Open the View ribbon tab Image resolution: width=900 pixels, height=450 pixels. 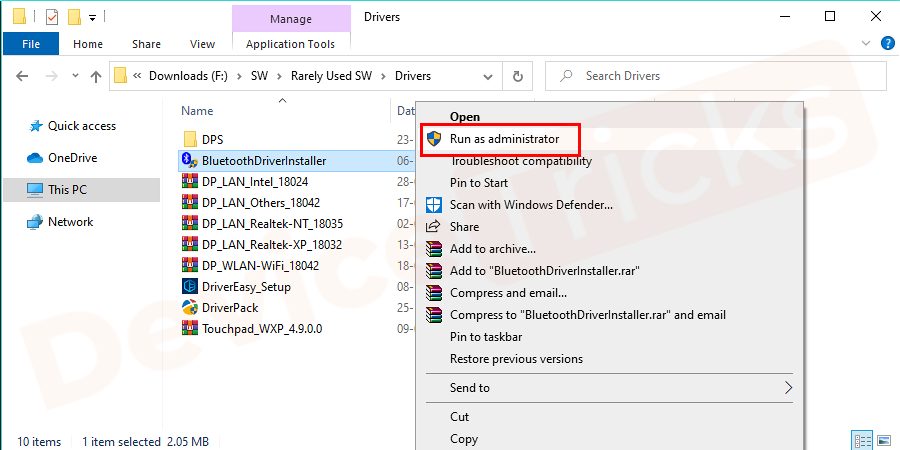[202, 44]
